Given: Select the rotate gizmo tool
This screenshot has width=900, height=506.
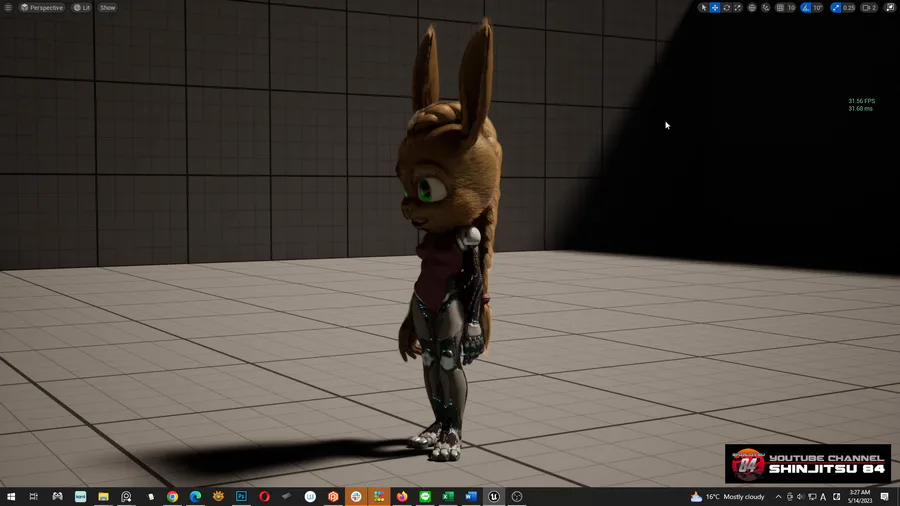Looking at the screenshot, I should [x=727, y=7].
